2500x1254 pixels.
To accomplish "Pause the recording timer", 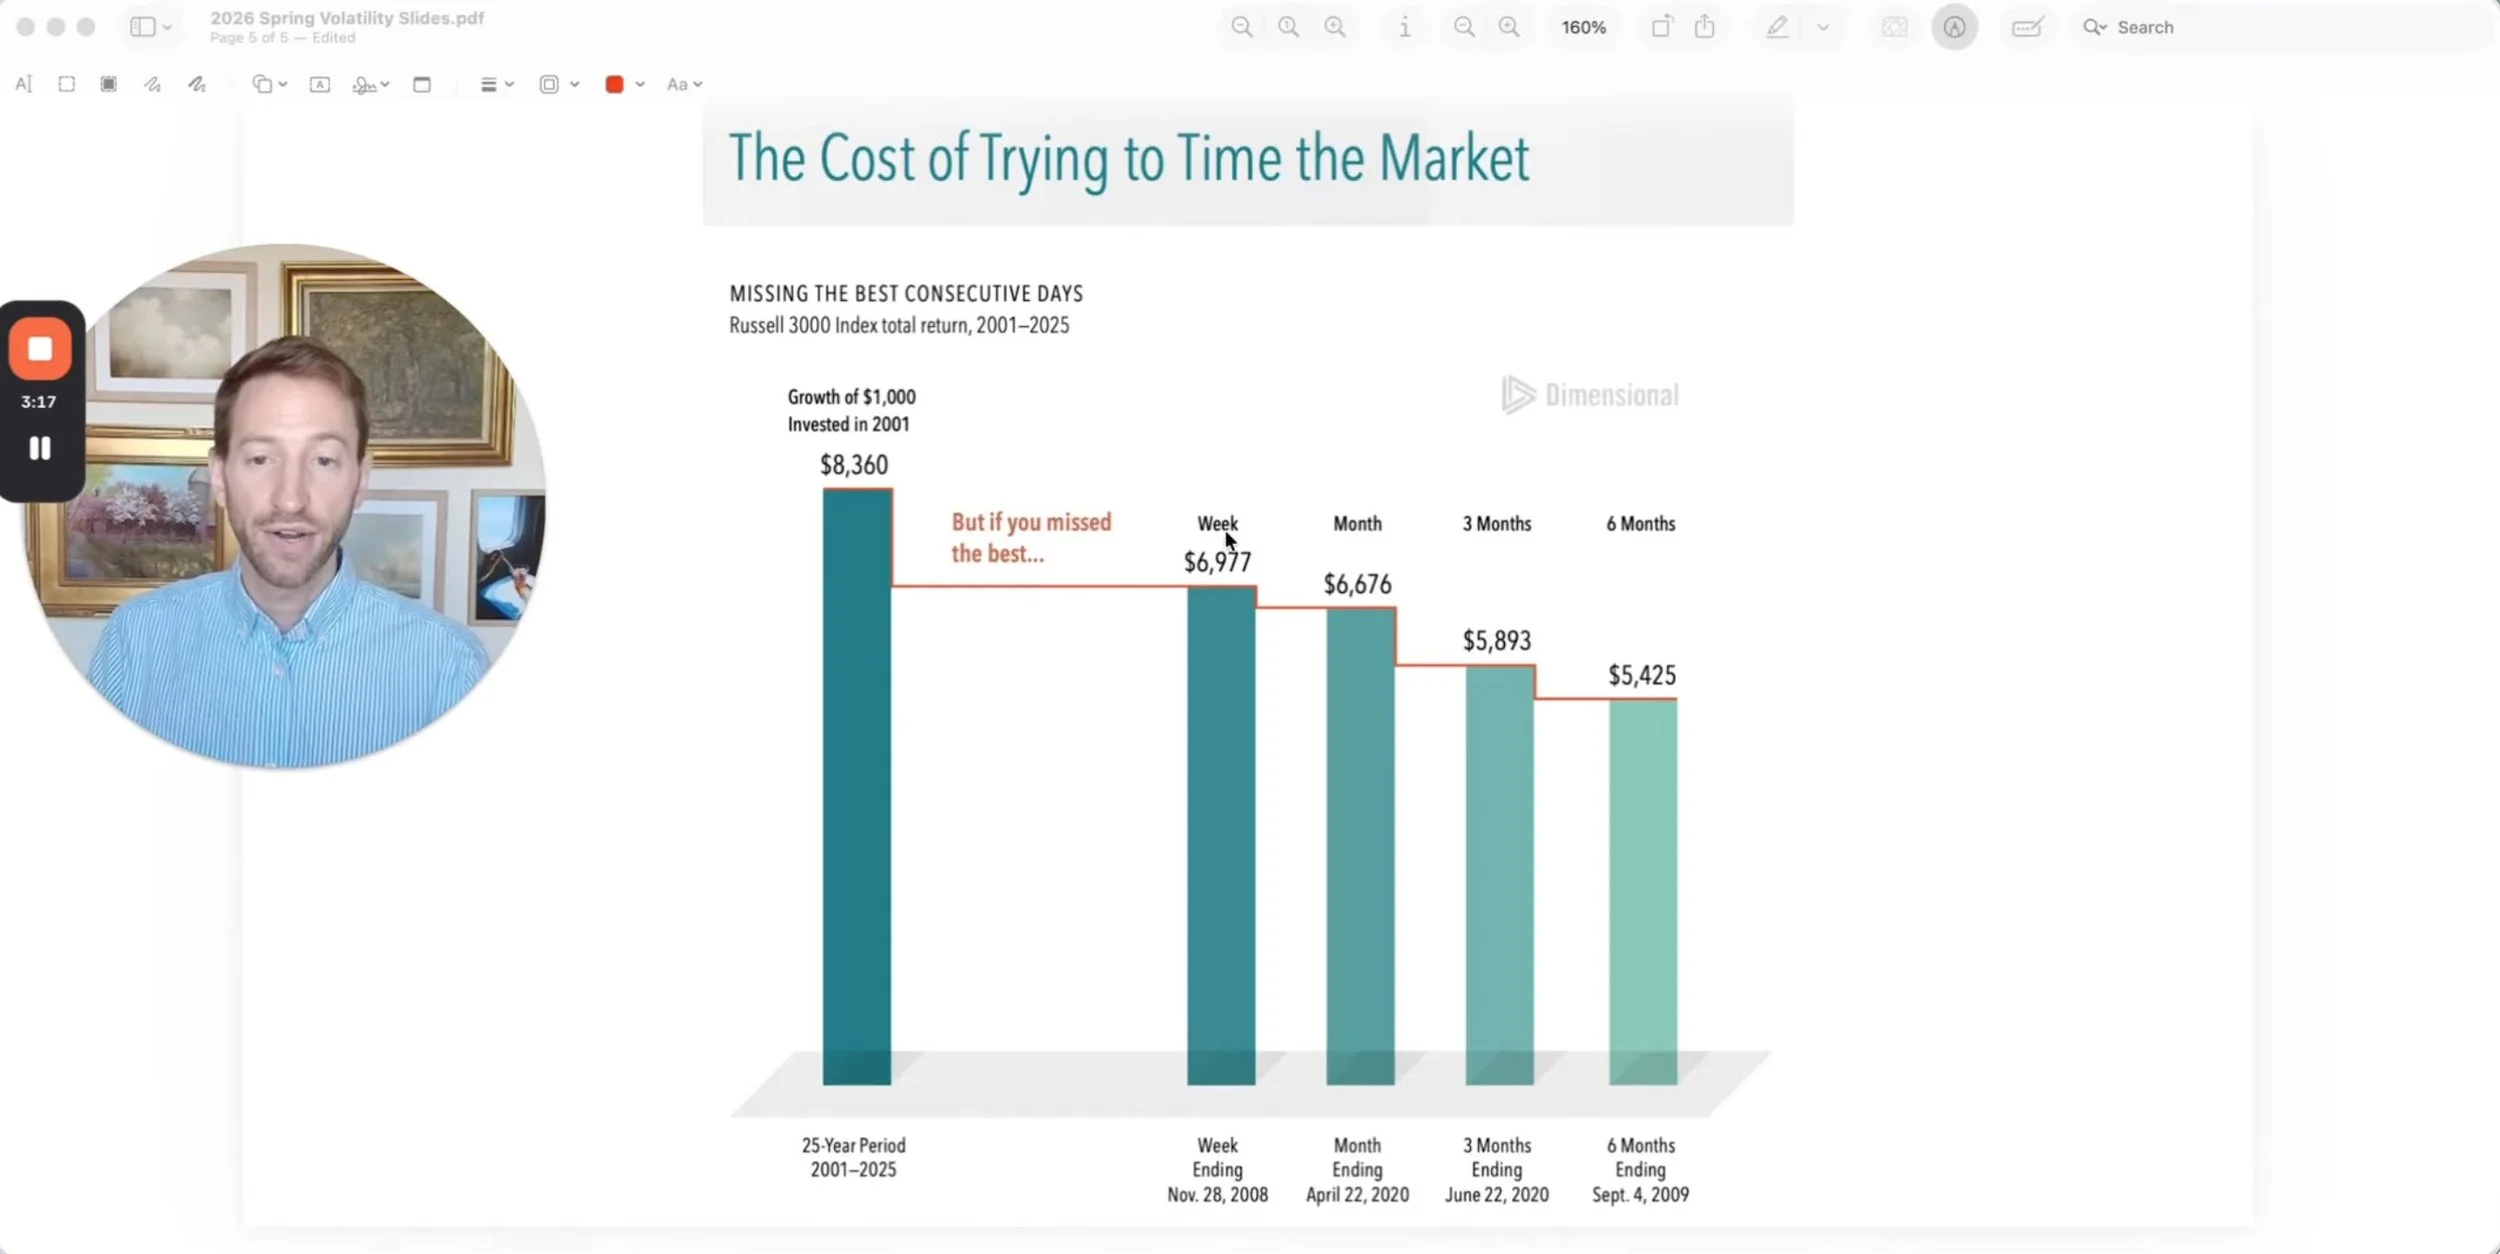I will [40, 448].
